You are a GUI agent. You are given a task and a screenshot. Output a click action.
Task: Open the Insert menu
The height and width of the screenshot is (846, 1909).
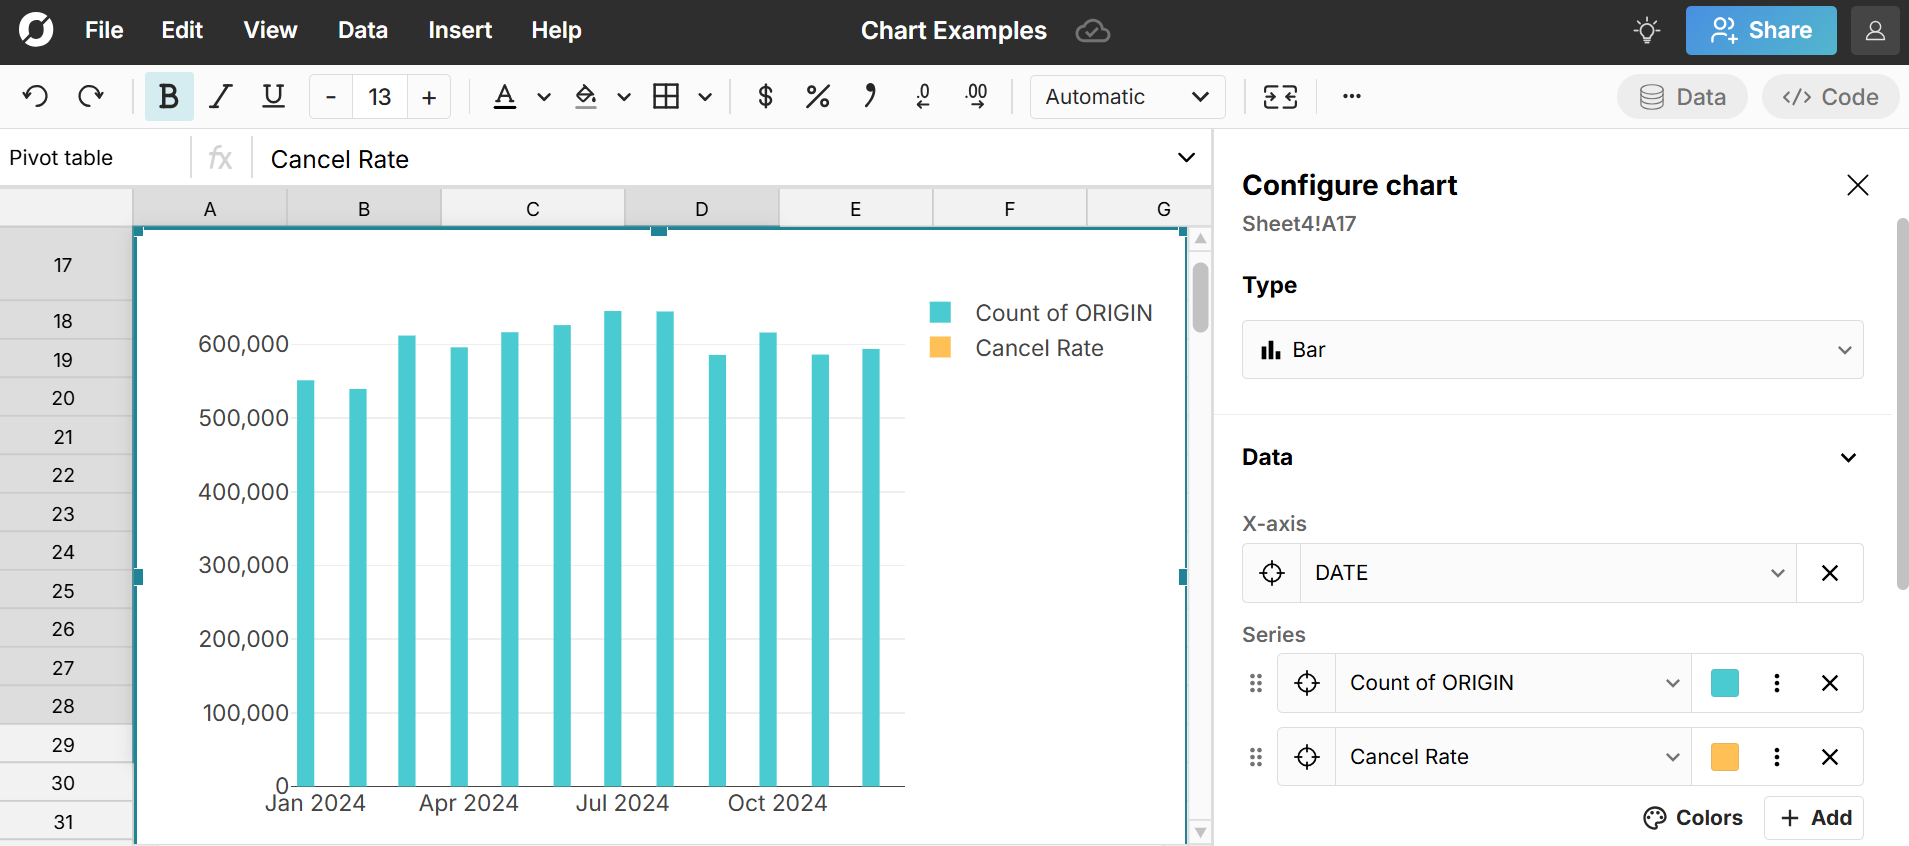[460, 31]
